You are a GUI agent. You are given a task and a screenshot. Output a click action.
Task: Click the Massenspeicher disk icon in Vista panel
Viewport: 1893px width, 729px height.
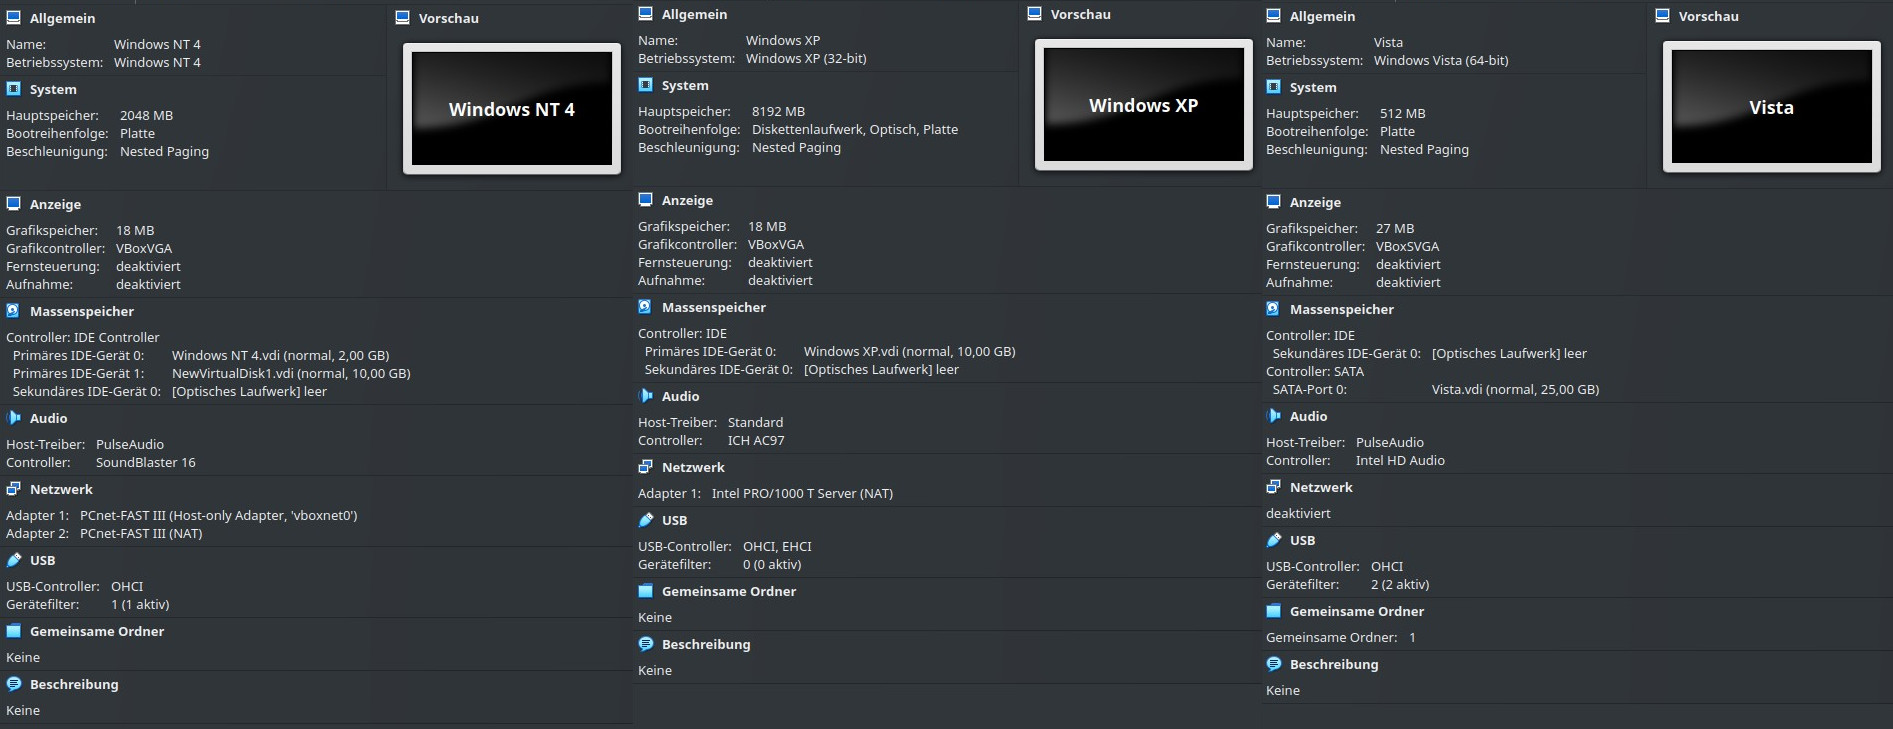click(x=1274, y=309)
